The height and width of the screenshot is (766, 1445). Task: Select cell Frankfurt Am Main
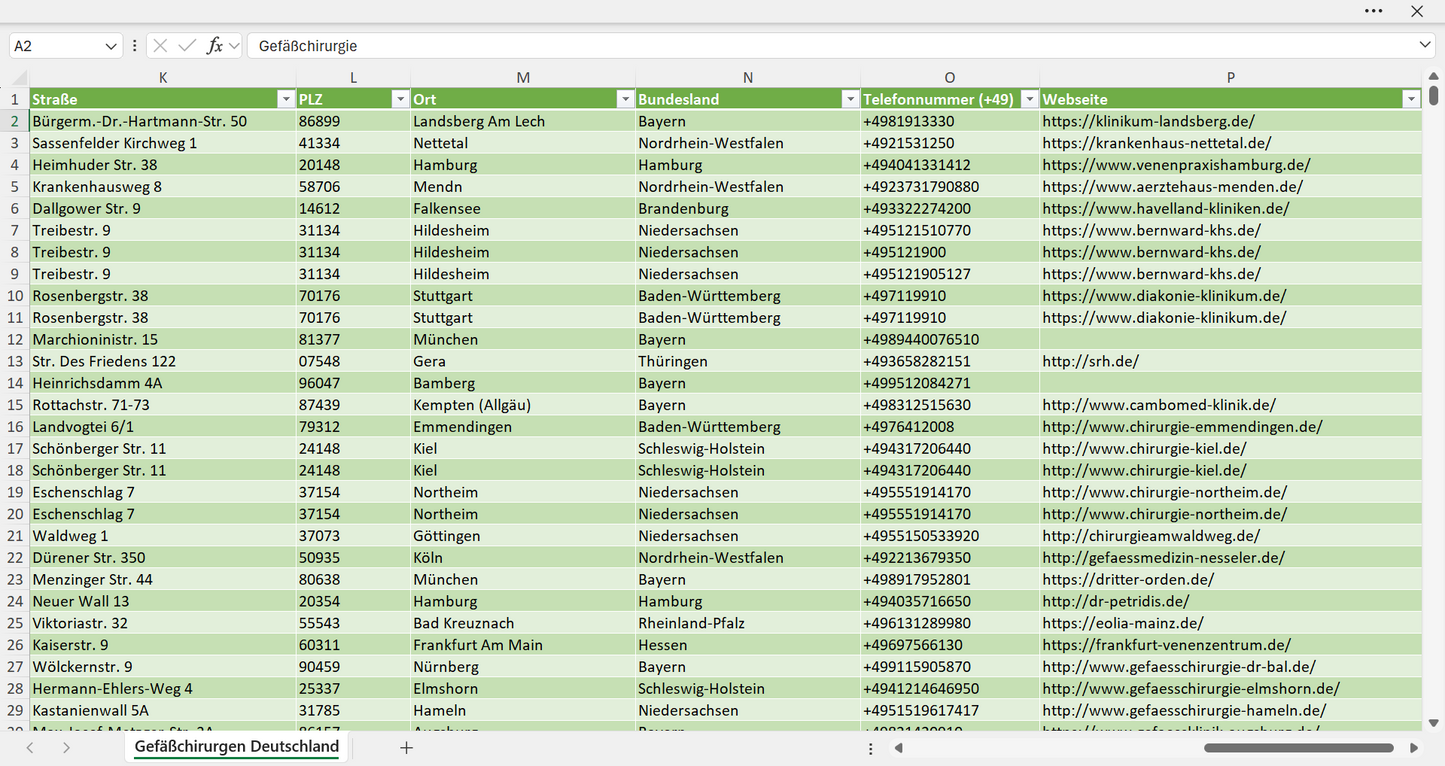pyautogui.click(x=523, y=645)
